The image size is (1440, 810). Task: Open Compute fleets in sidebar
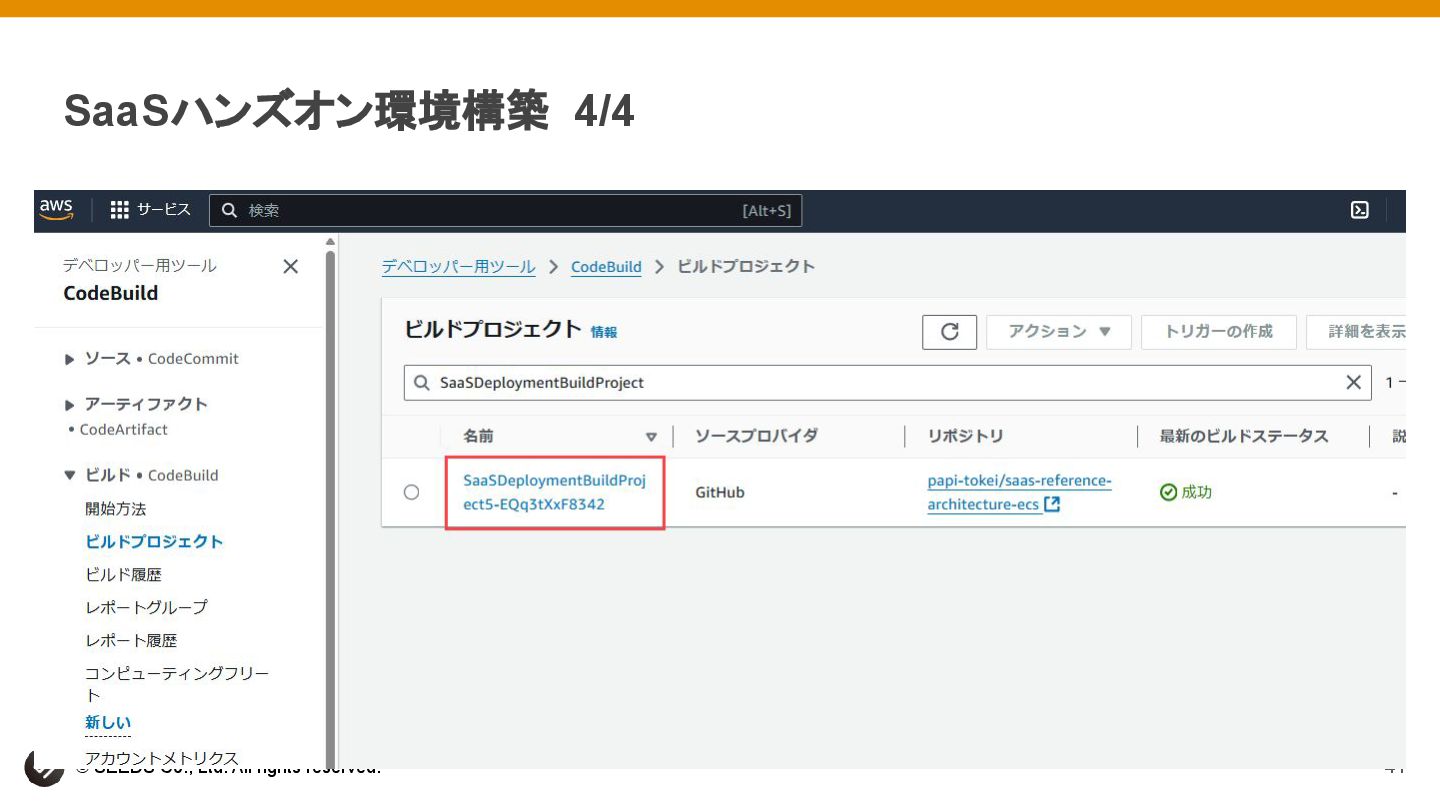(177, 684)
